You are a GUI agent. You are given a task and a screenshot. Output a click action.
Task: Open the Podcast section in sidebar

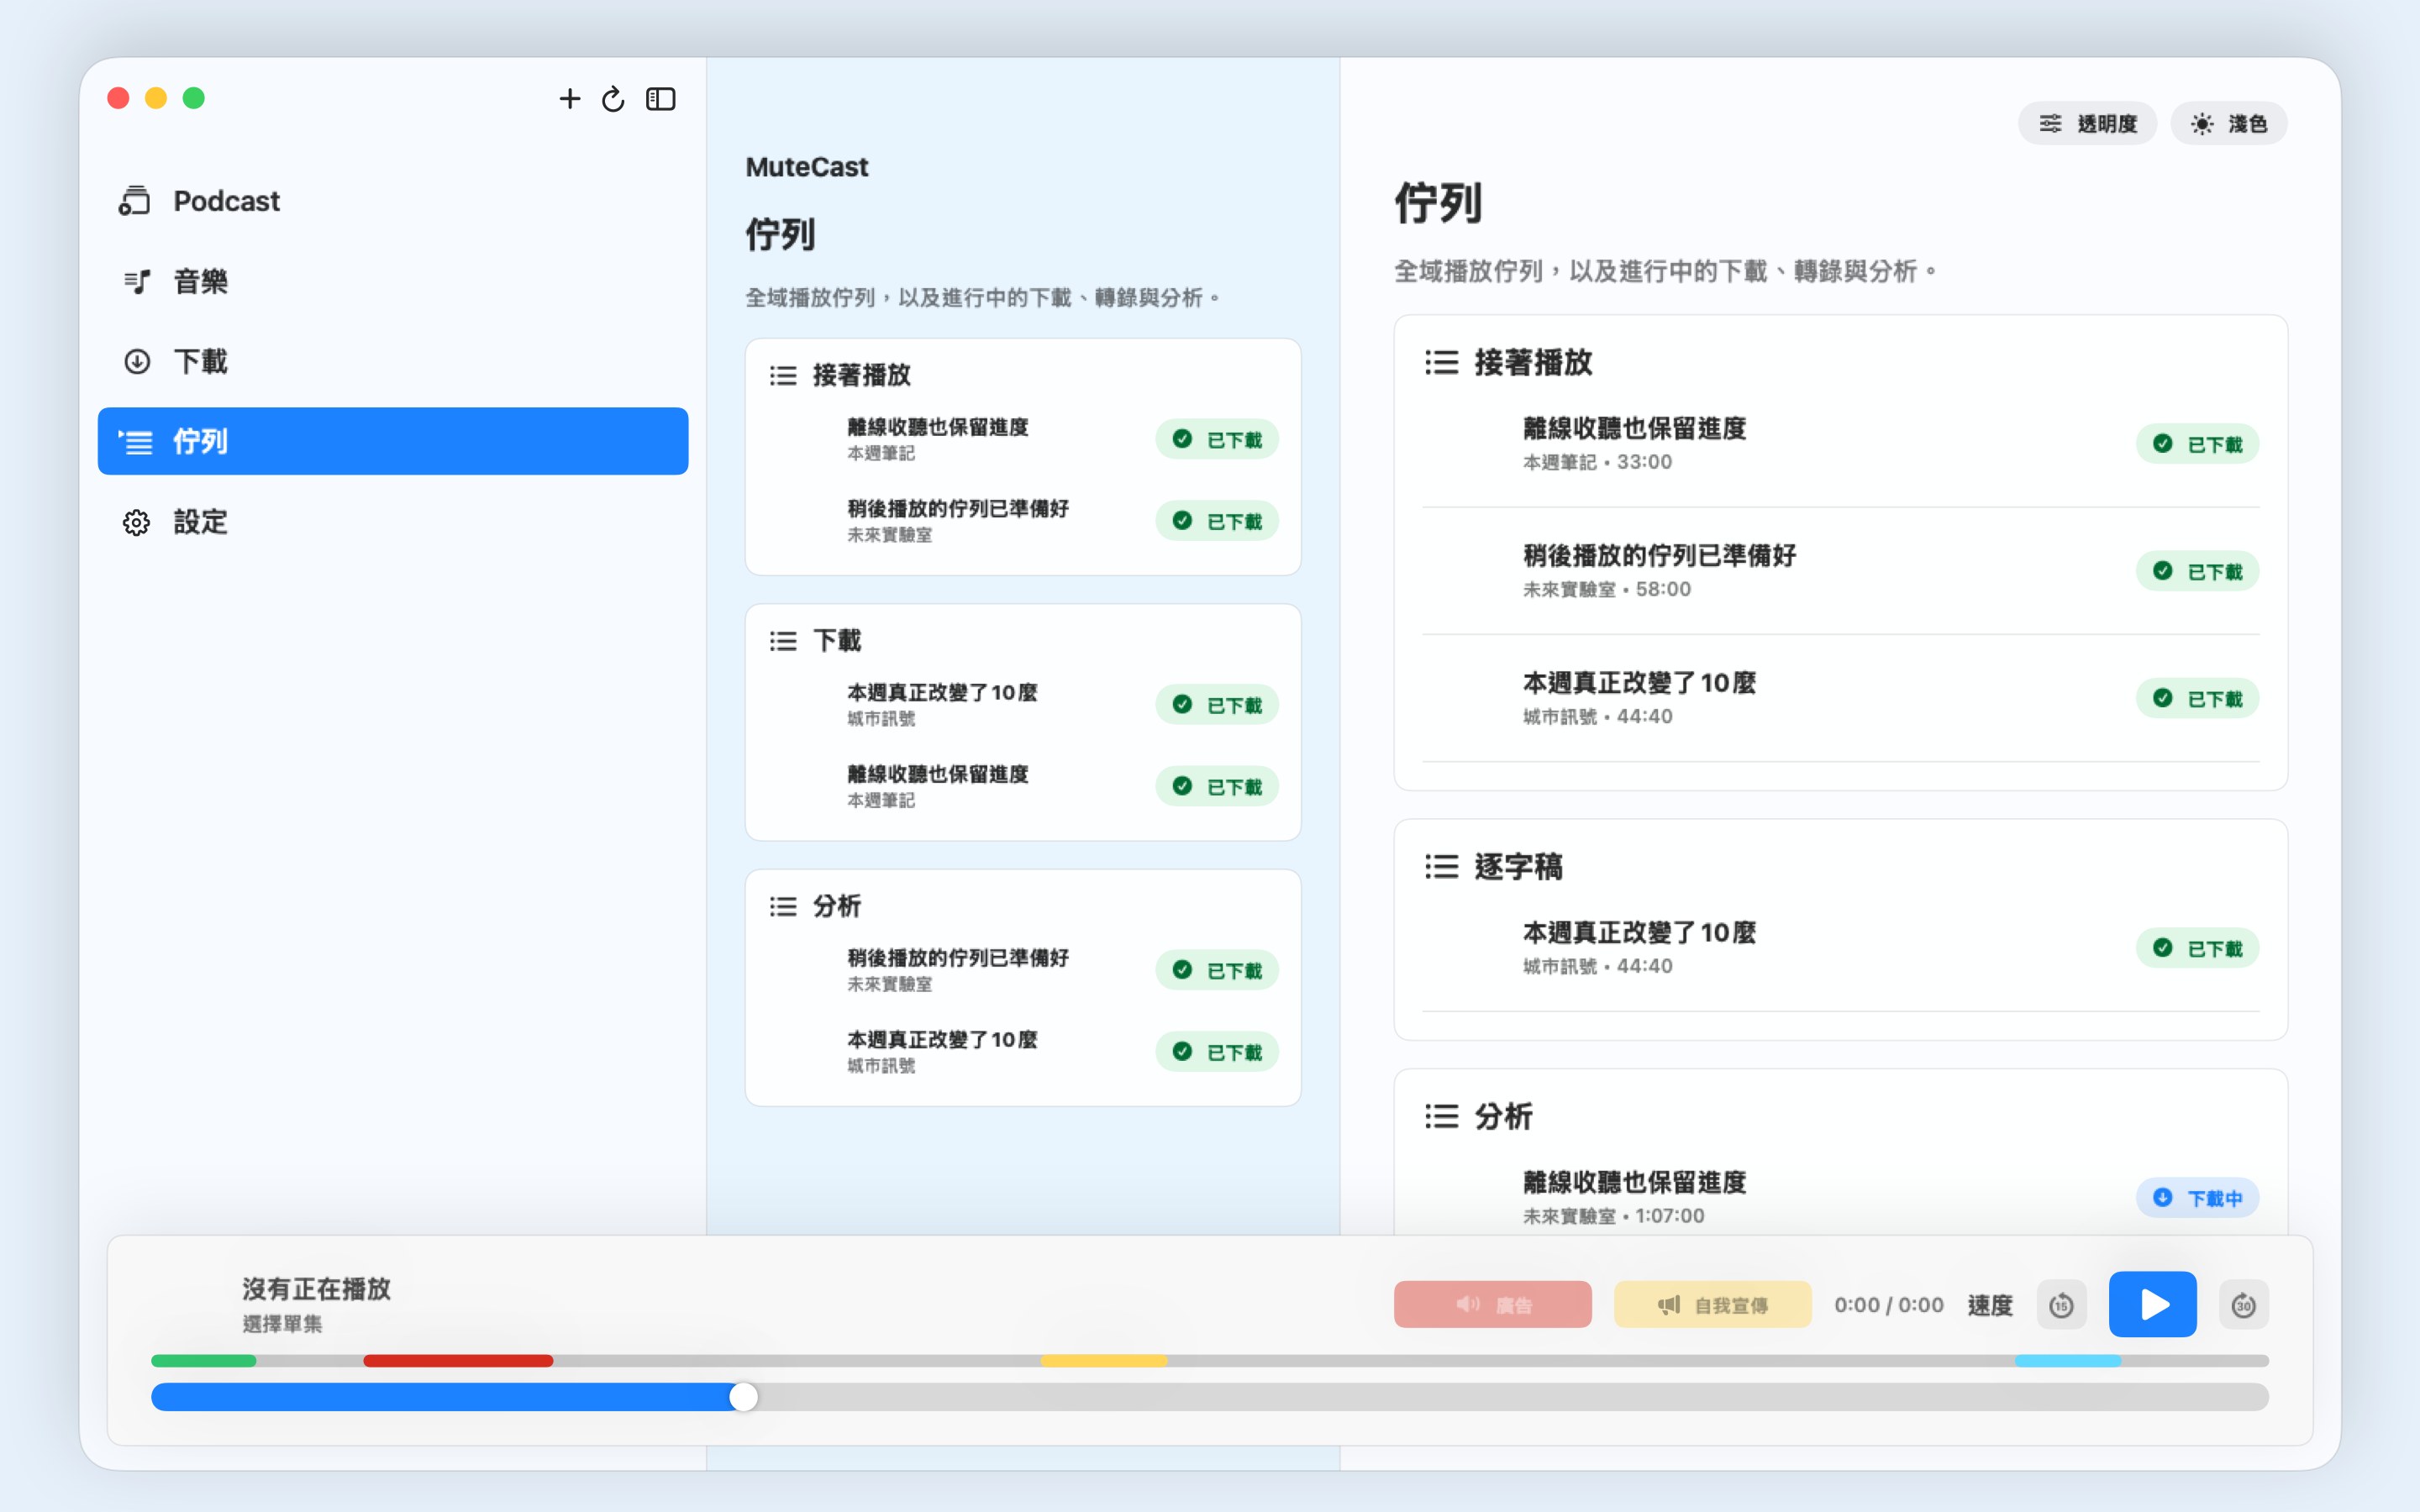pos(393,201)
